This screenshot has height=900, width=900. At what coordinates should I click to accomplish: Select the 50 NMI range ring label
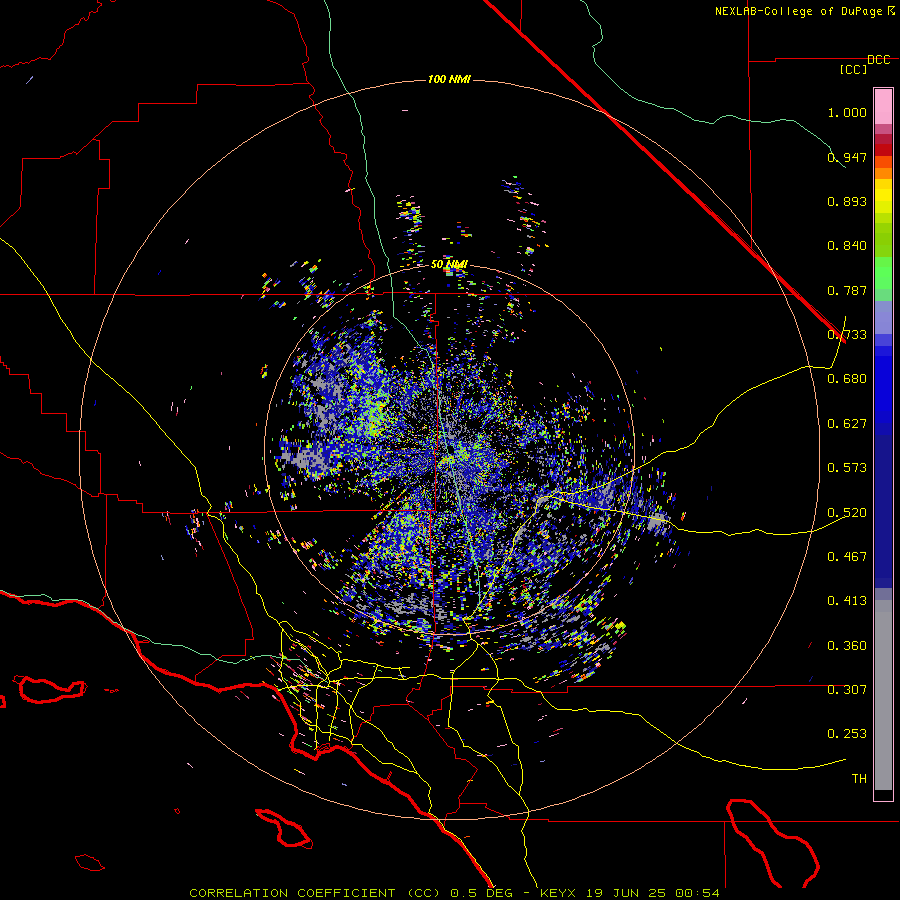tap(449, 265)
